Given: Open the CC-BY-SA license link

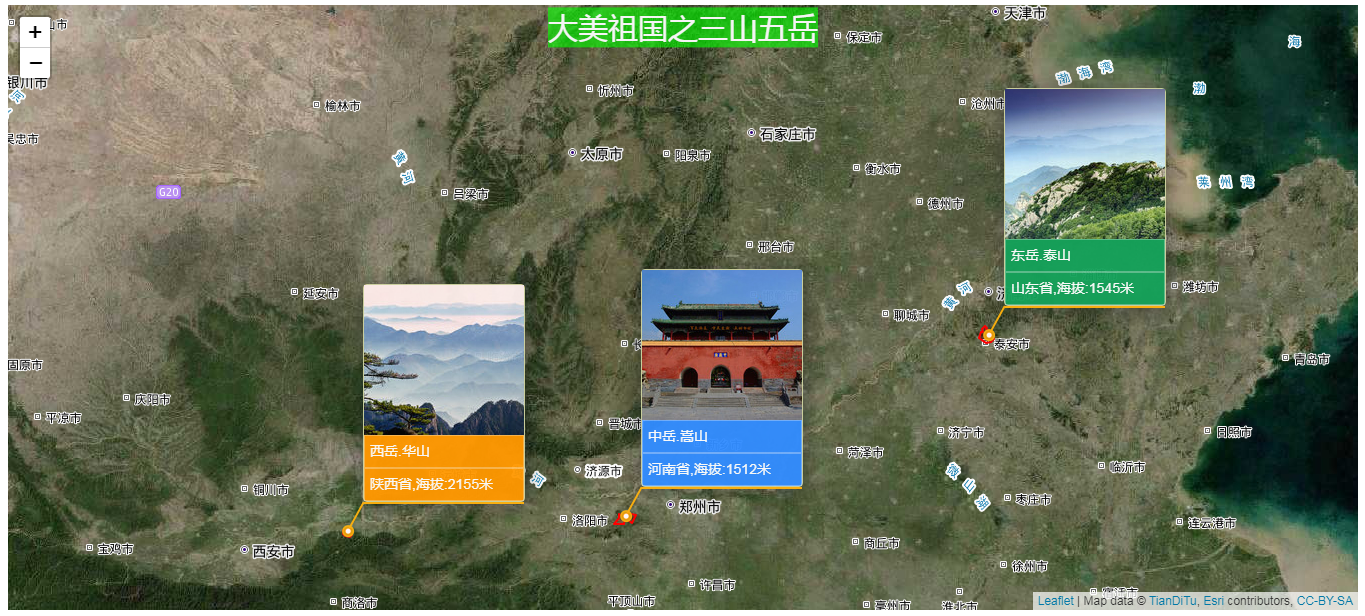Looking at the screenshot, I should 1325,601.
